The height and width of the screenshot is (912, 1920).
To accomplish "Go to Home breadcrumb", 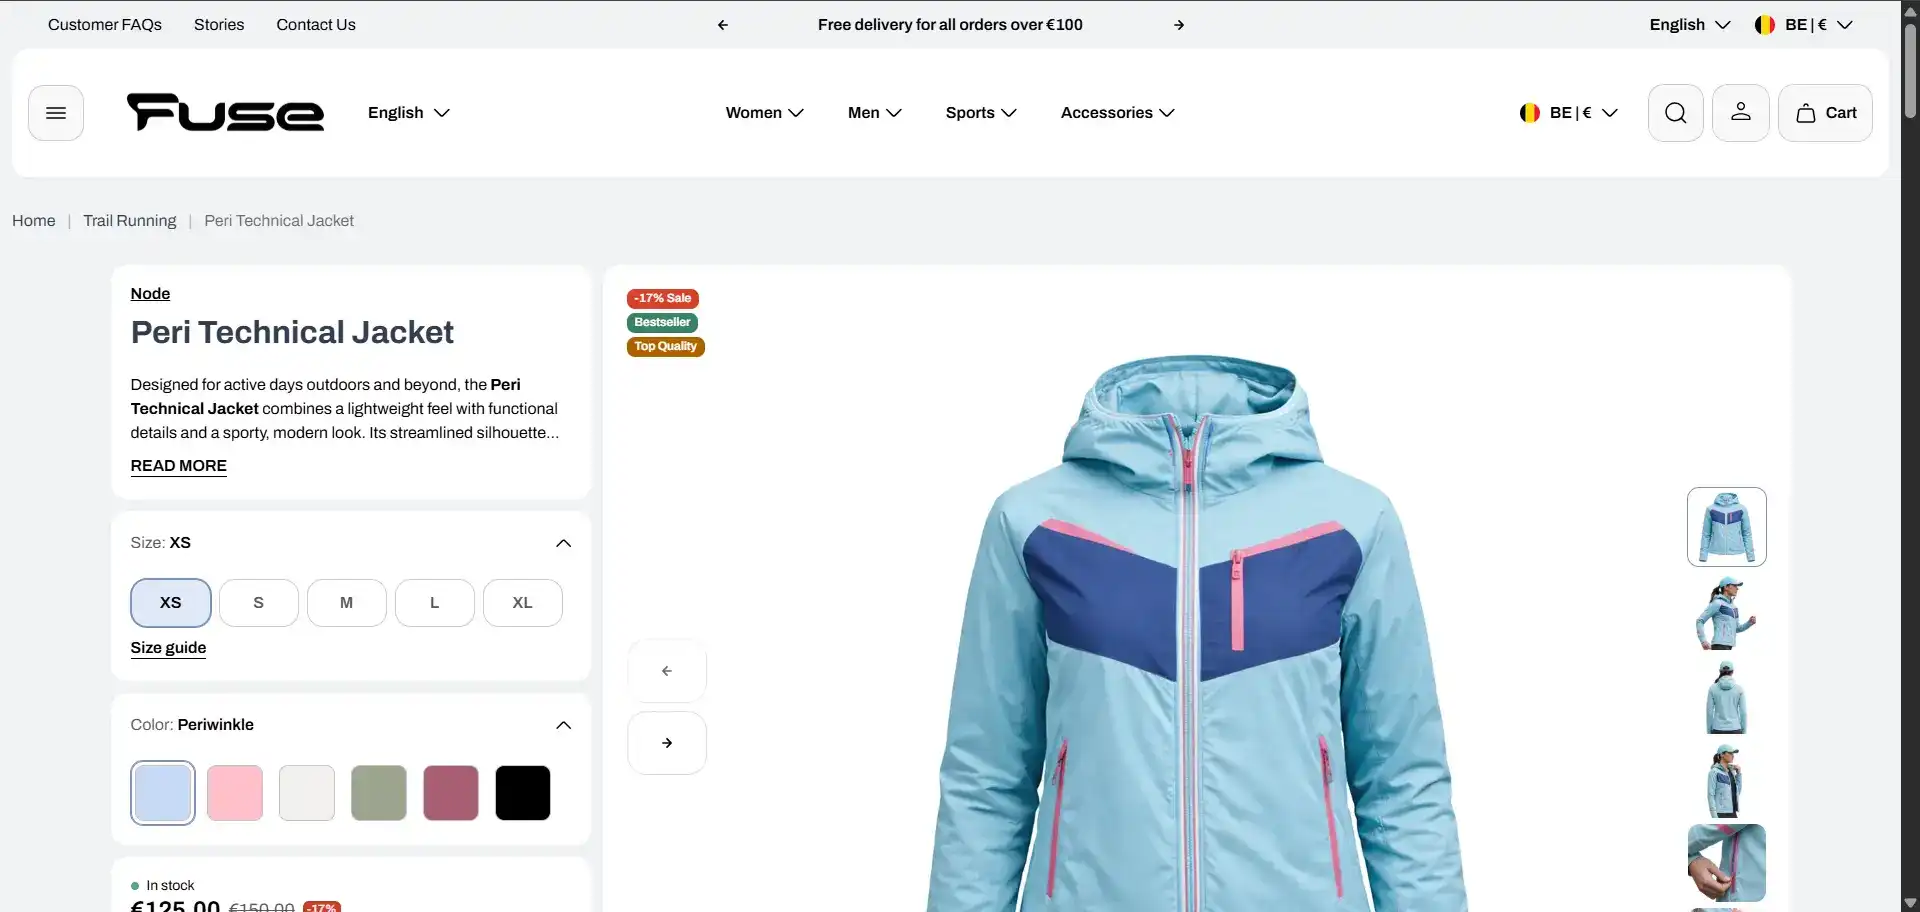I will coord(34,221).
